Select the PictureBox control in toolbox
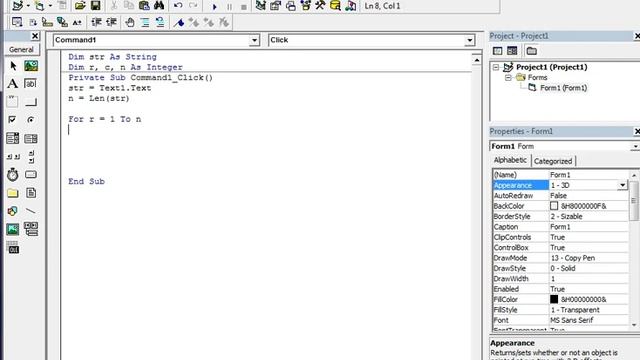Viewport: 640px width, 360px height. [31, 65]
